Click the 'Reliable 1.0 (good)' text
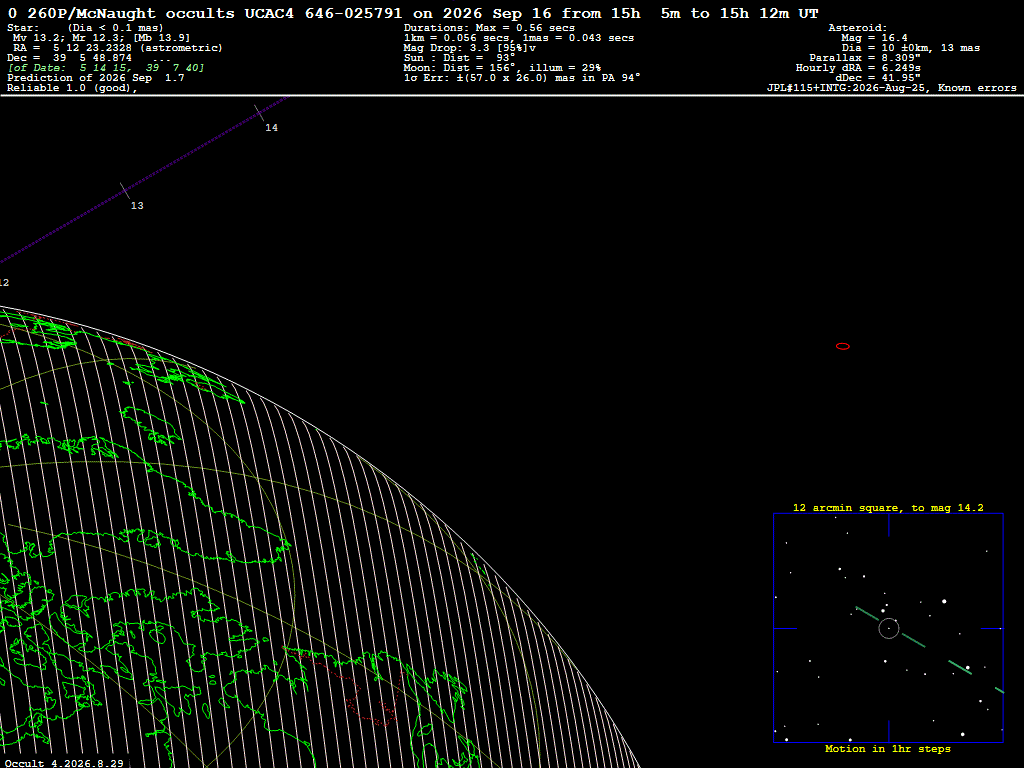Screen dimensions: 1024x768 [x=72, y=88]
